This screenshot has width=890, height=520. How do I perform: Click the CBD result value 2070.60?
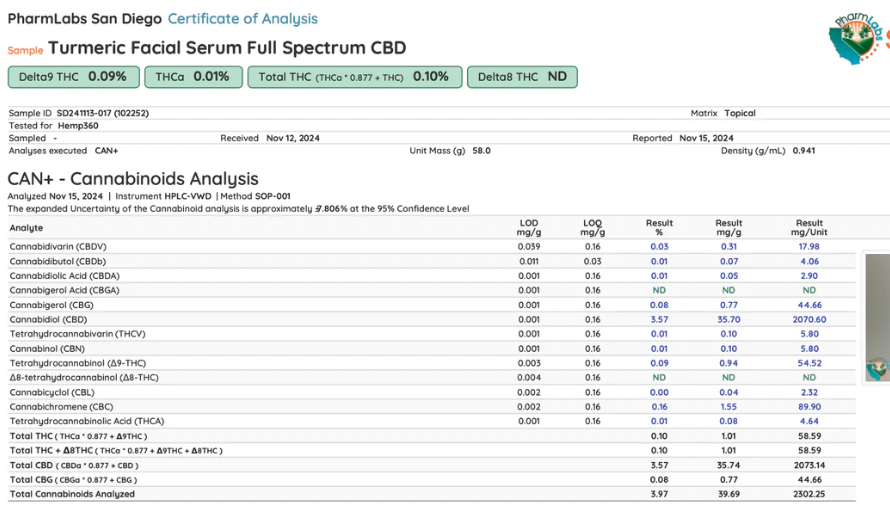809,320
